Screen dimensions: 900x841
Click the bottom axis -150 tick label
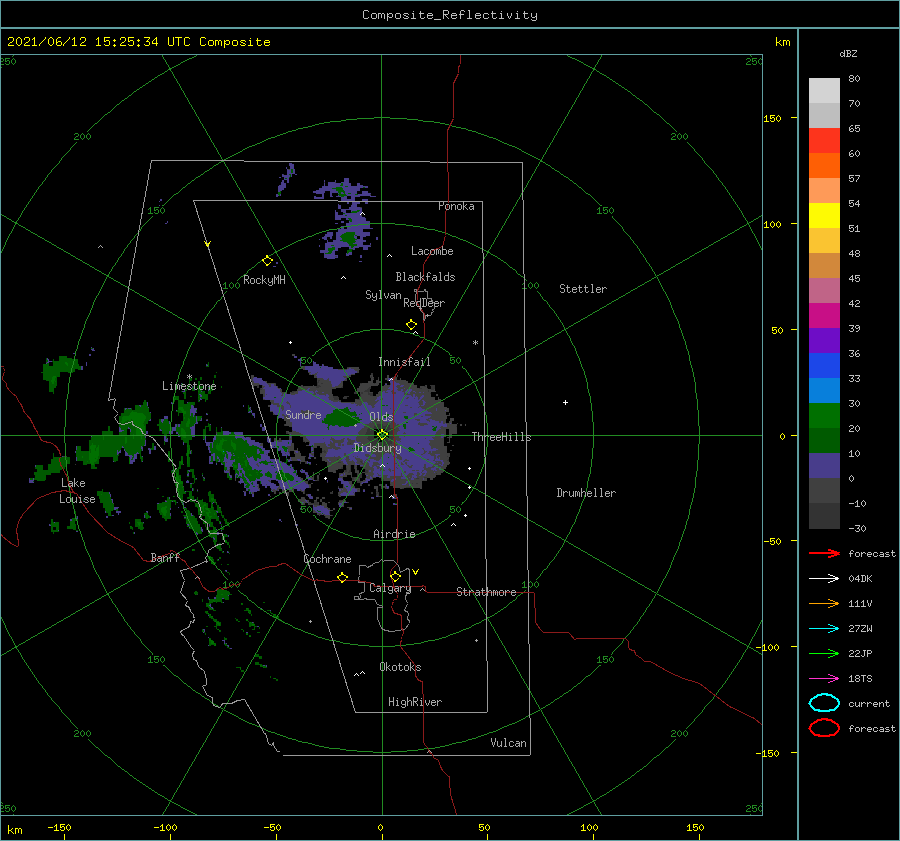[x=59, y=827]
